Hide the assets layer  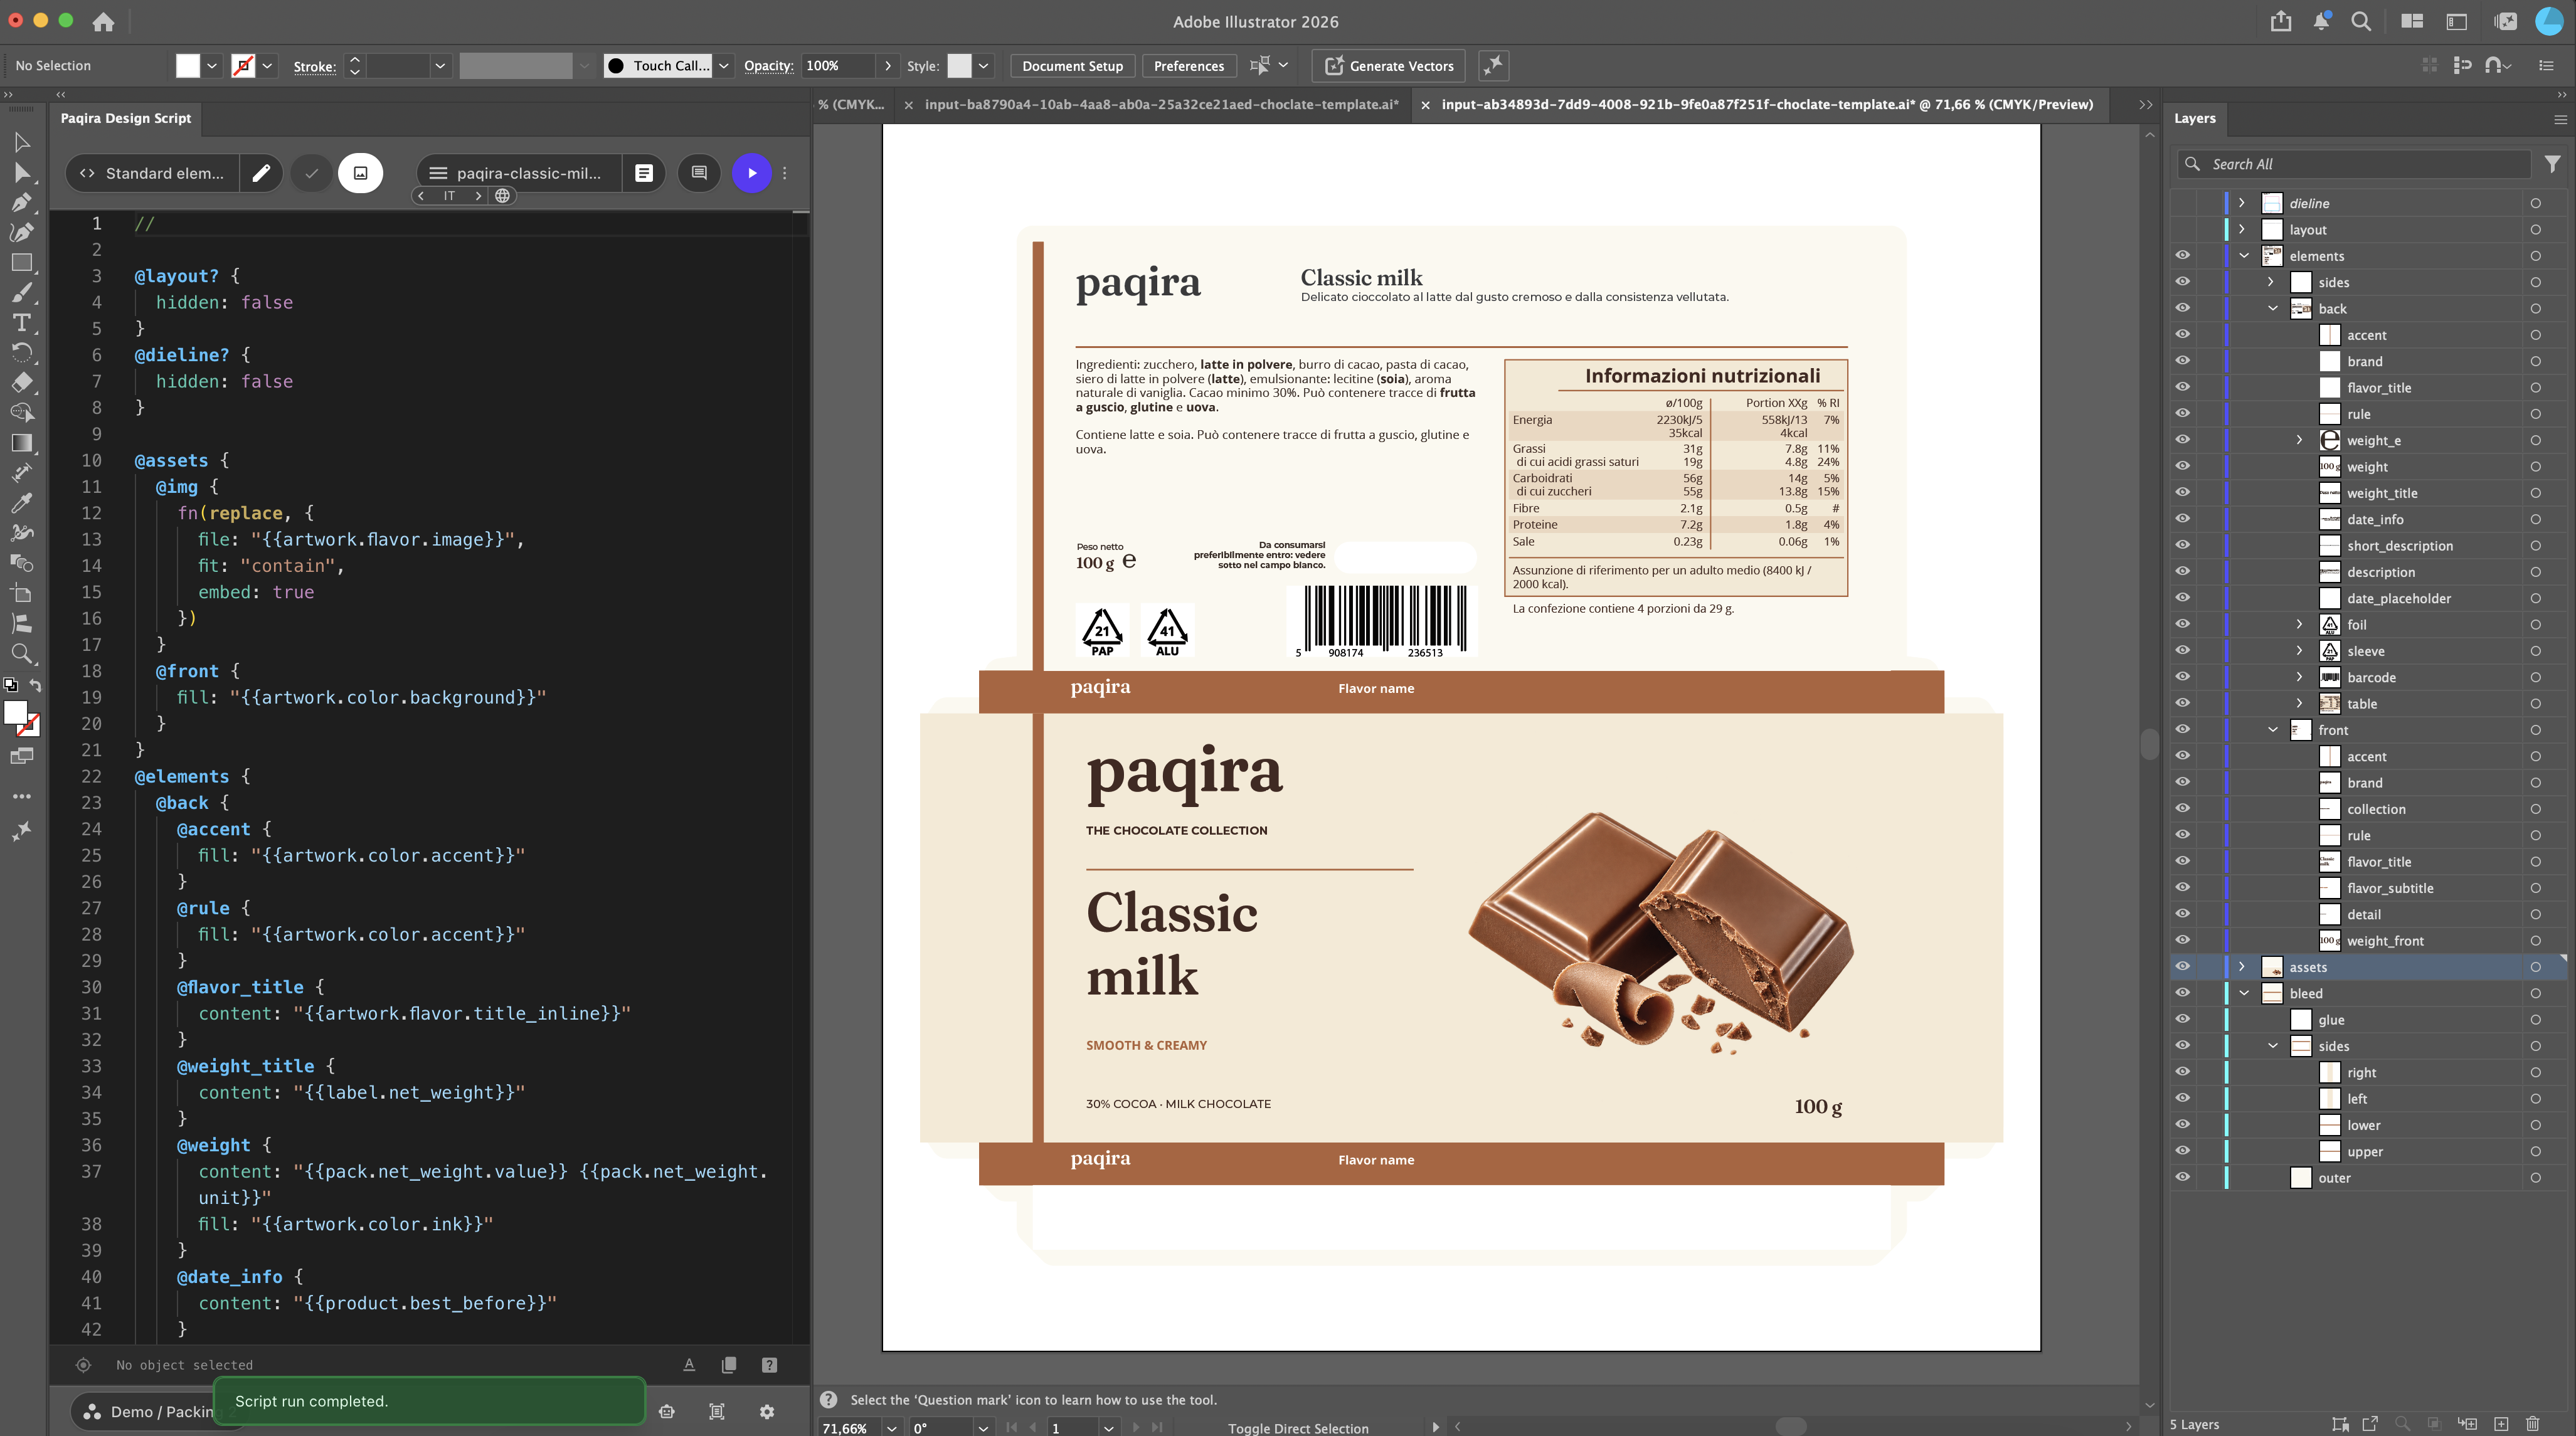click(2182, 967)
